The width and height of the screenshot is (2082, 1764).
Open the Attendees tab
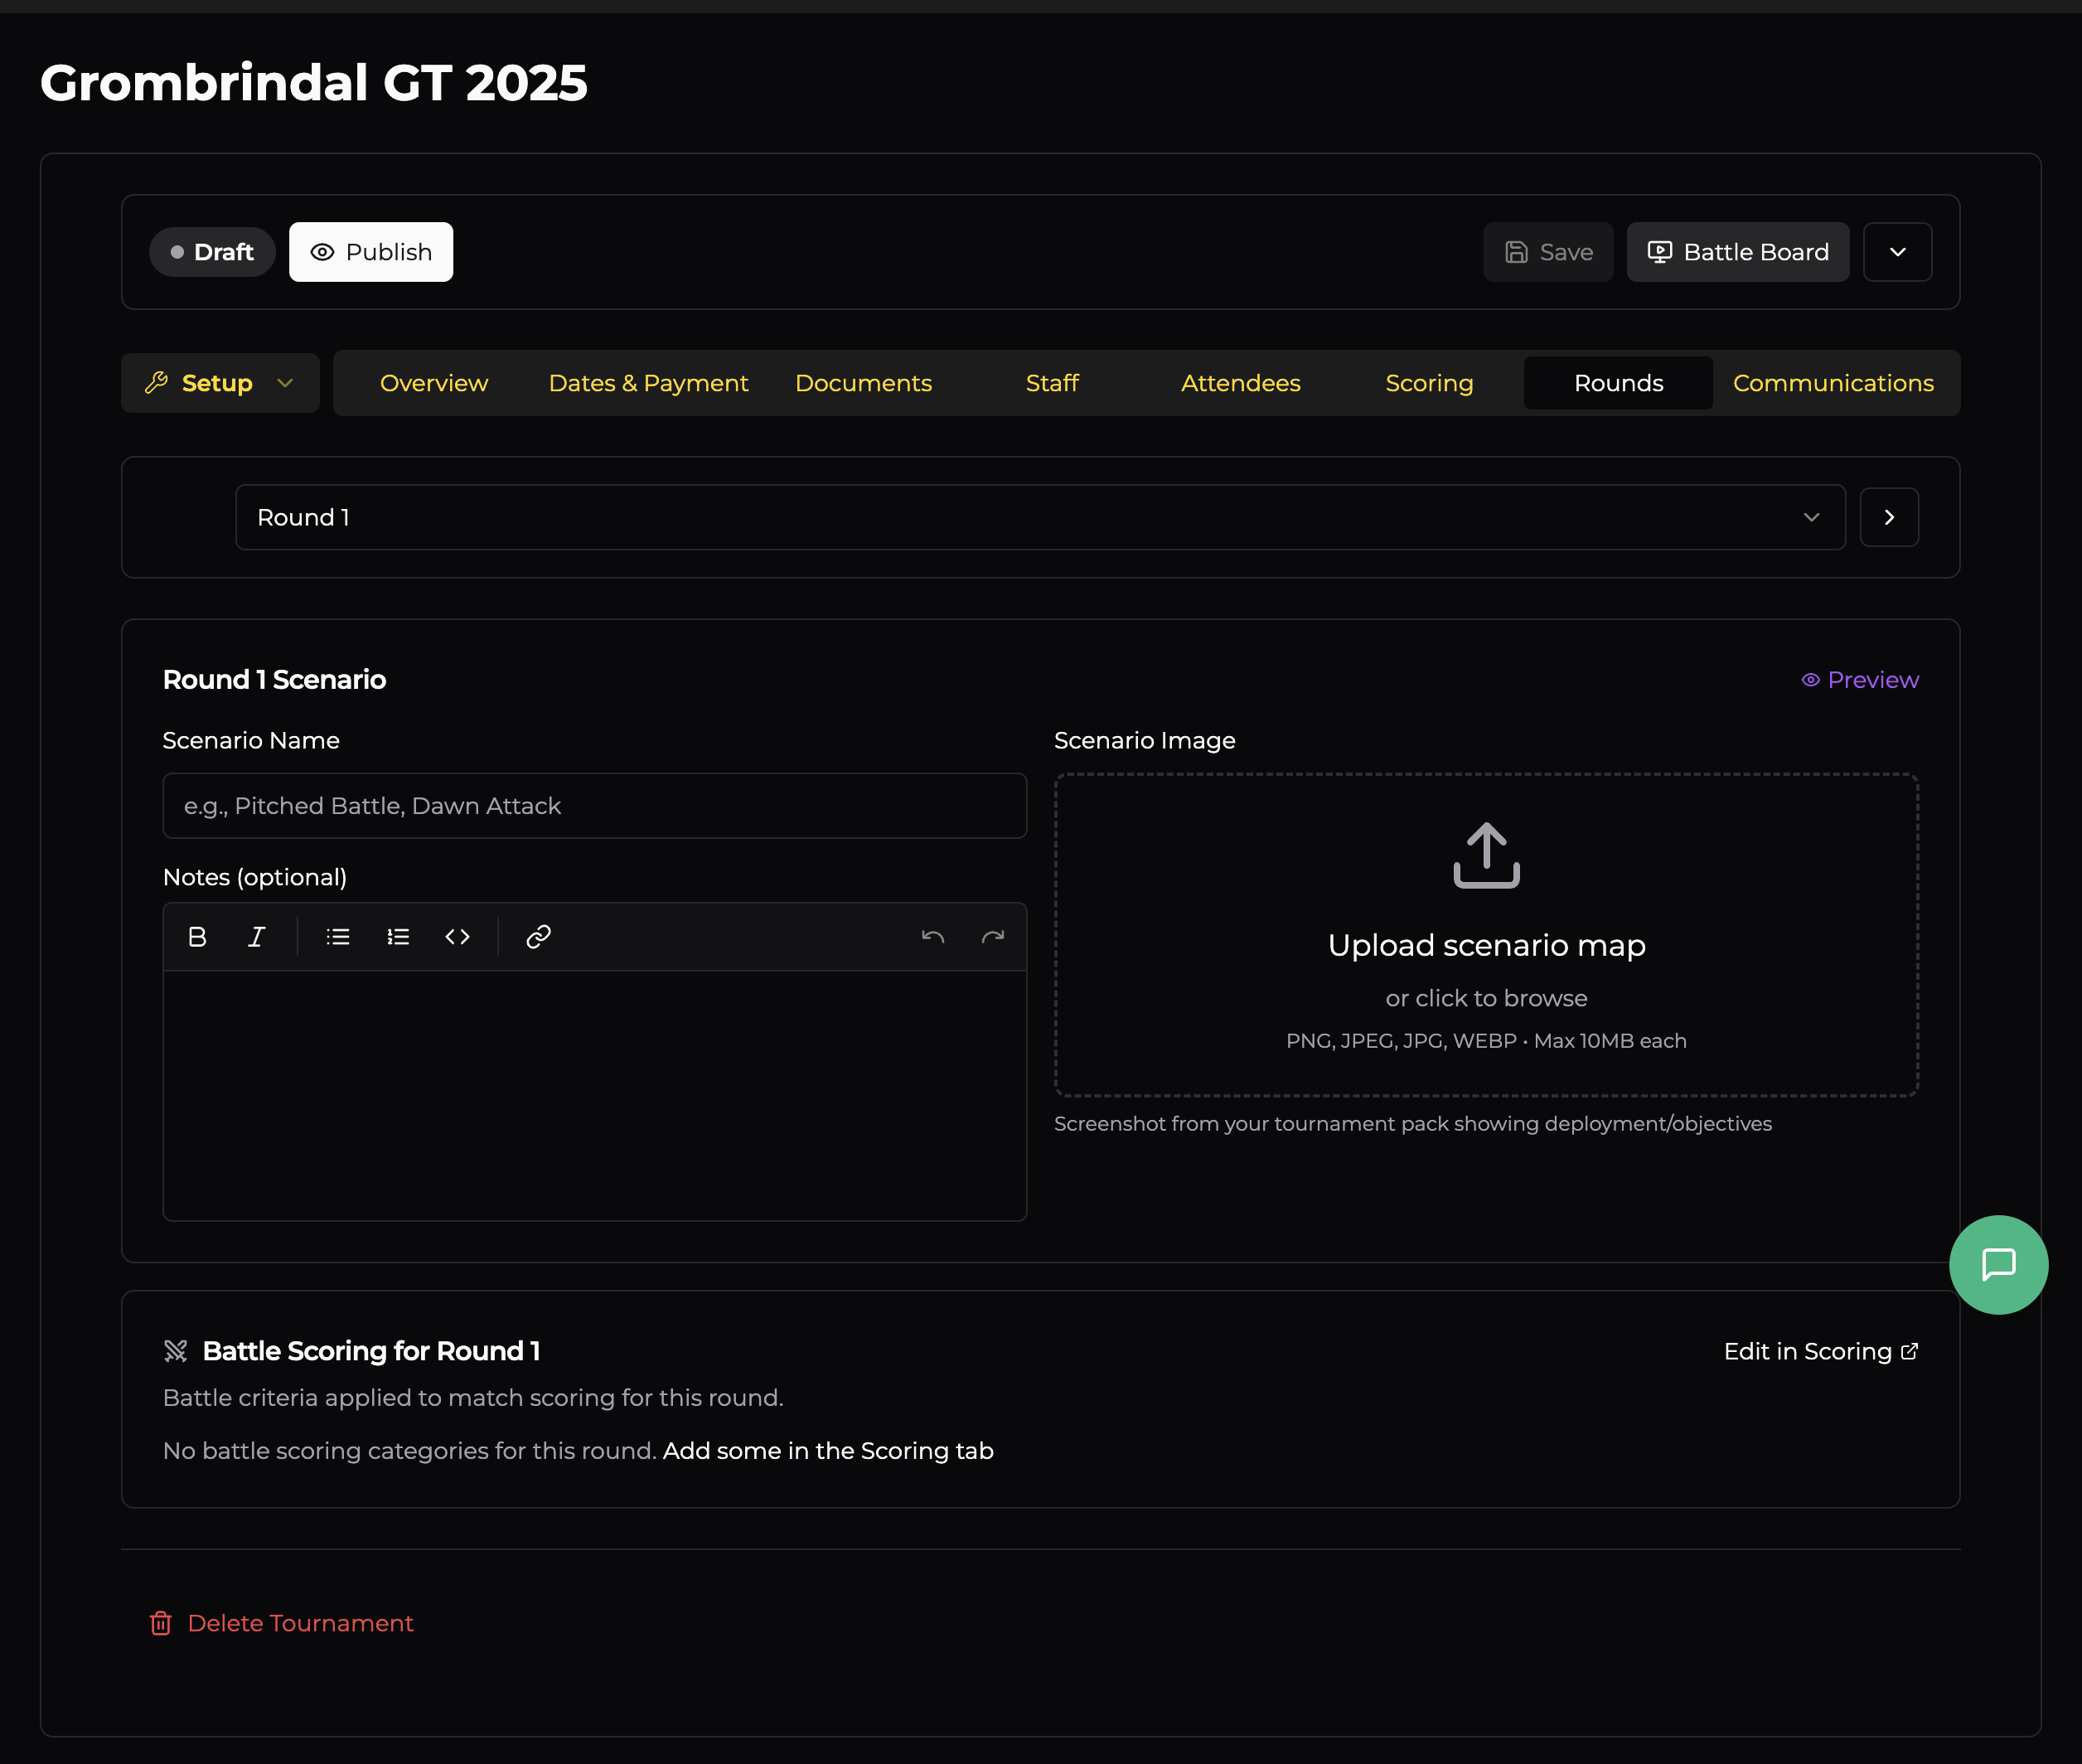click(x=1240, y=383)
